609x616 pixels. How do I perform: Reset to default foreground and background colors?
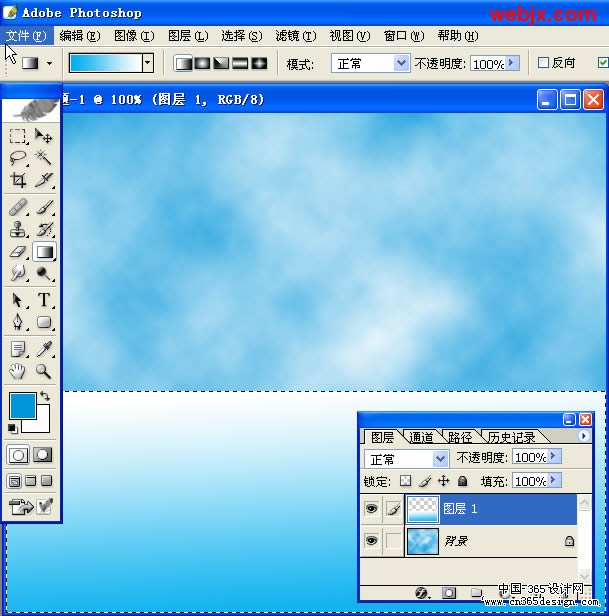click(13, 428)
